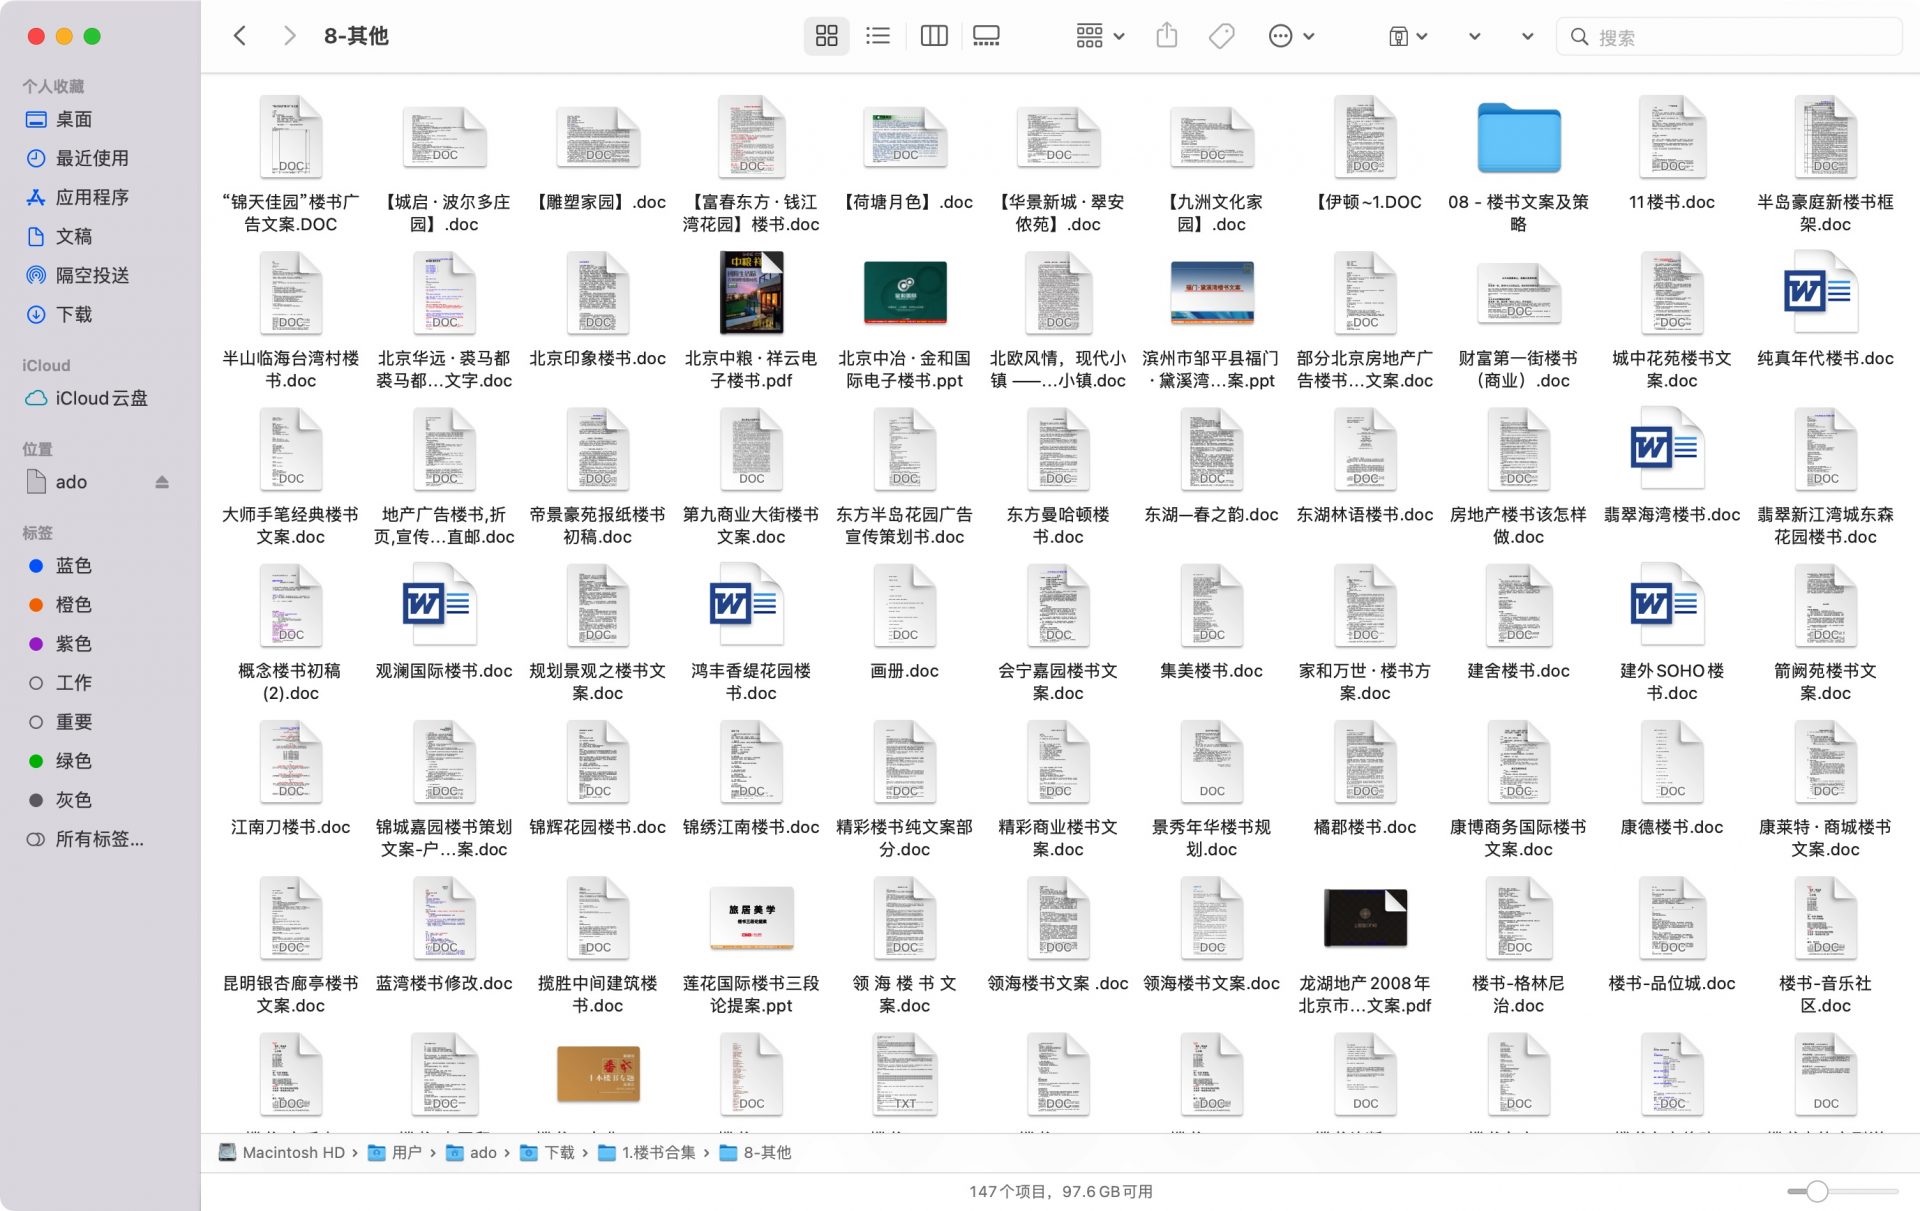
Task: Open the group-by dropdown in toolbar
Action: [x=1100, y=37]
